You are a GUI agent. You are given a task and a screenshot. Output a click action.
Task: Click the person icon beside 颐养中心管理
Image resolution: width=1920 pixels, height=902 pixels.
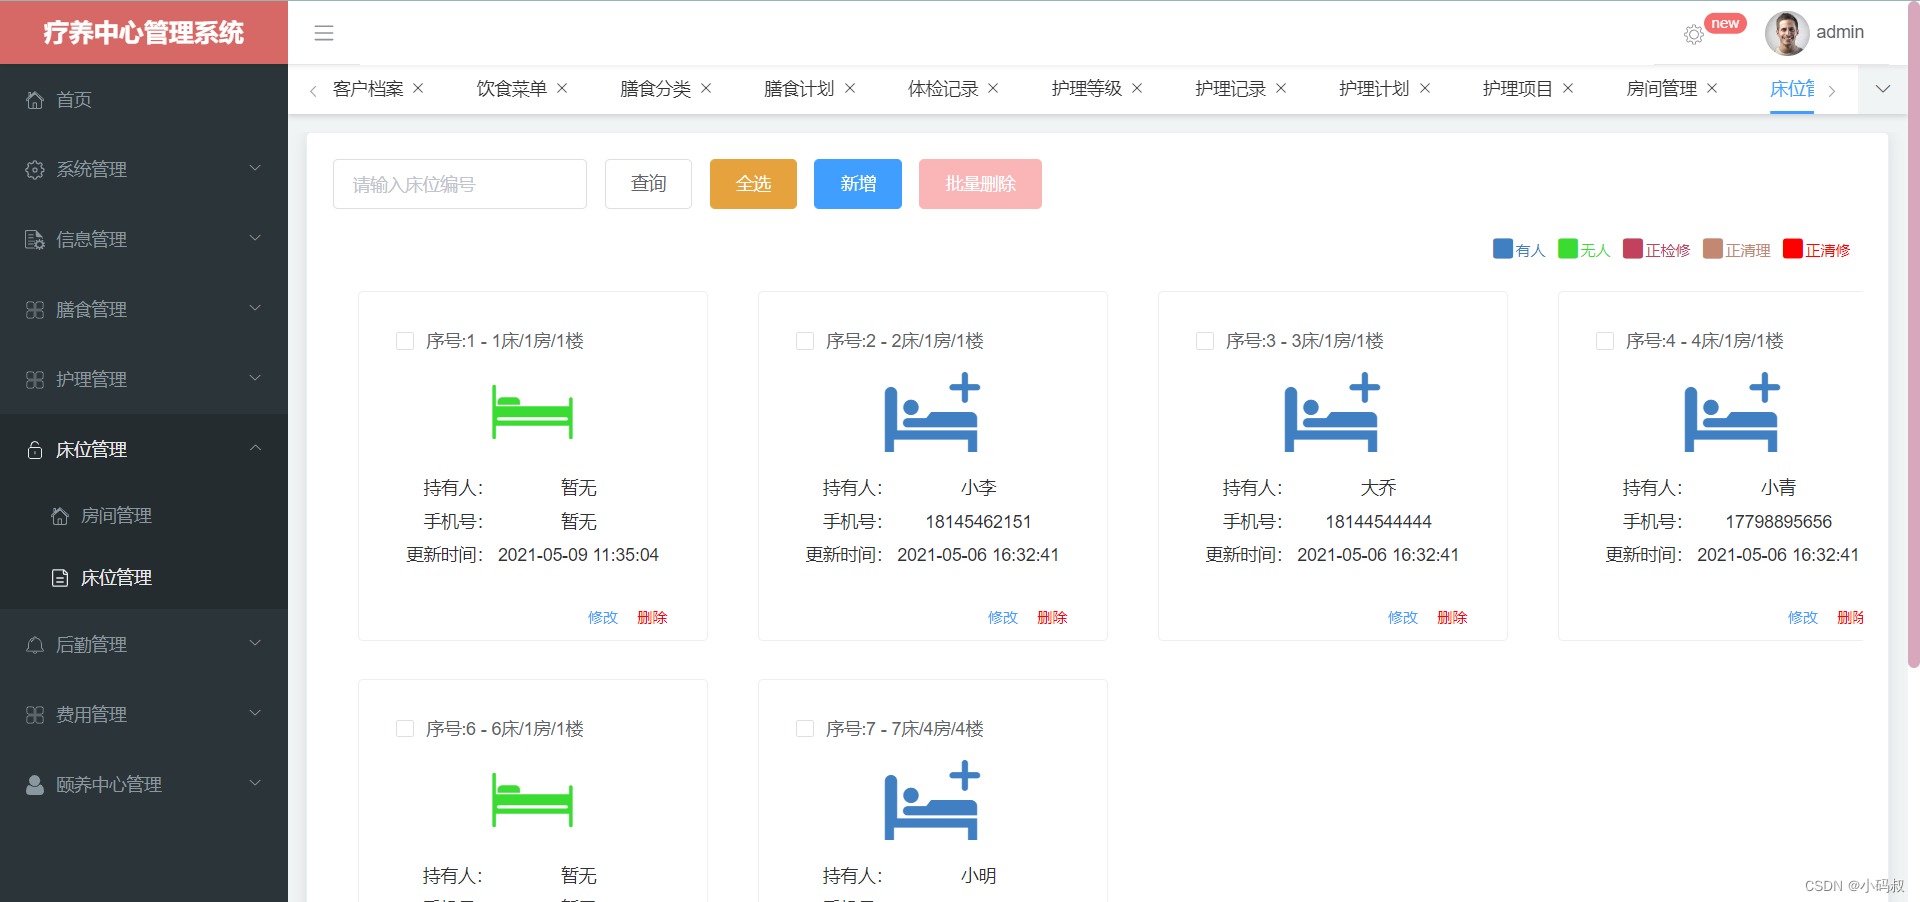click(35, 785)
